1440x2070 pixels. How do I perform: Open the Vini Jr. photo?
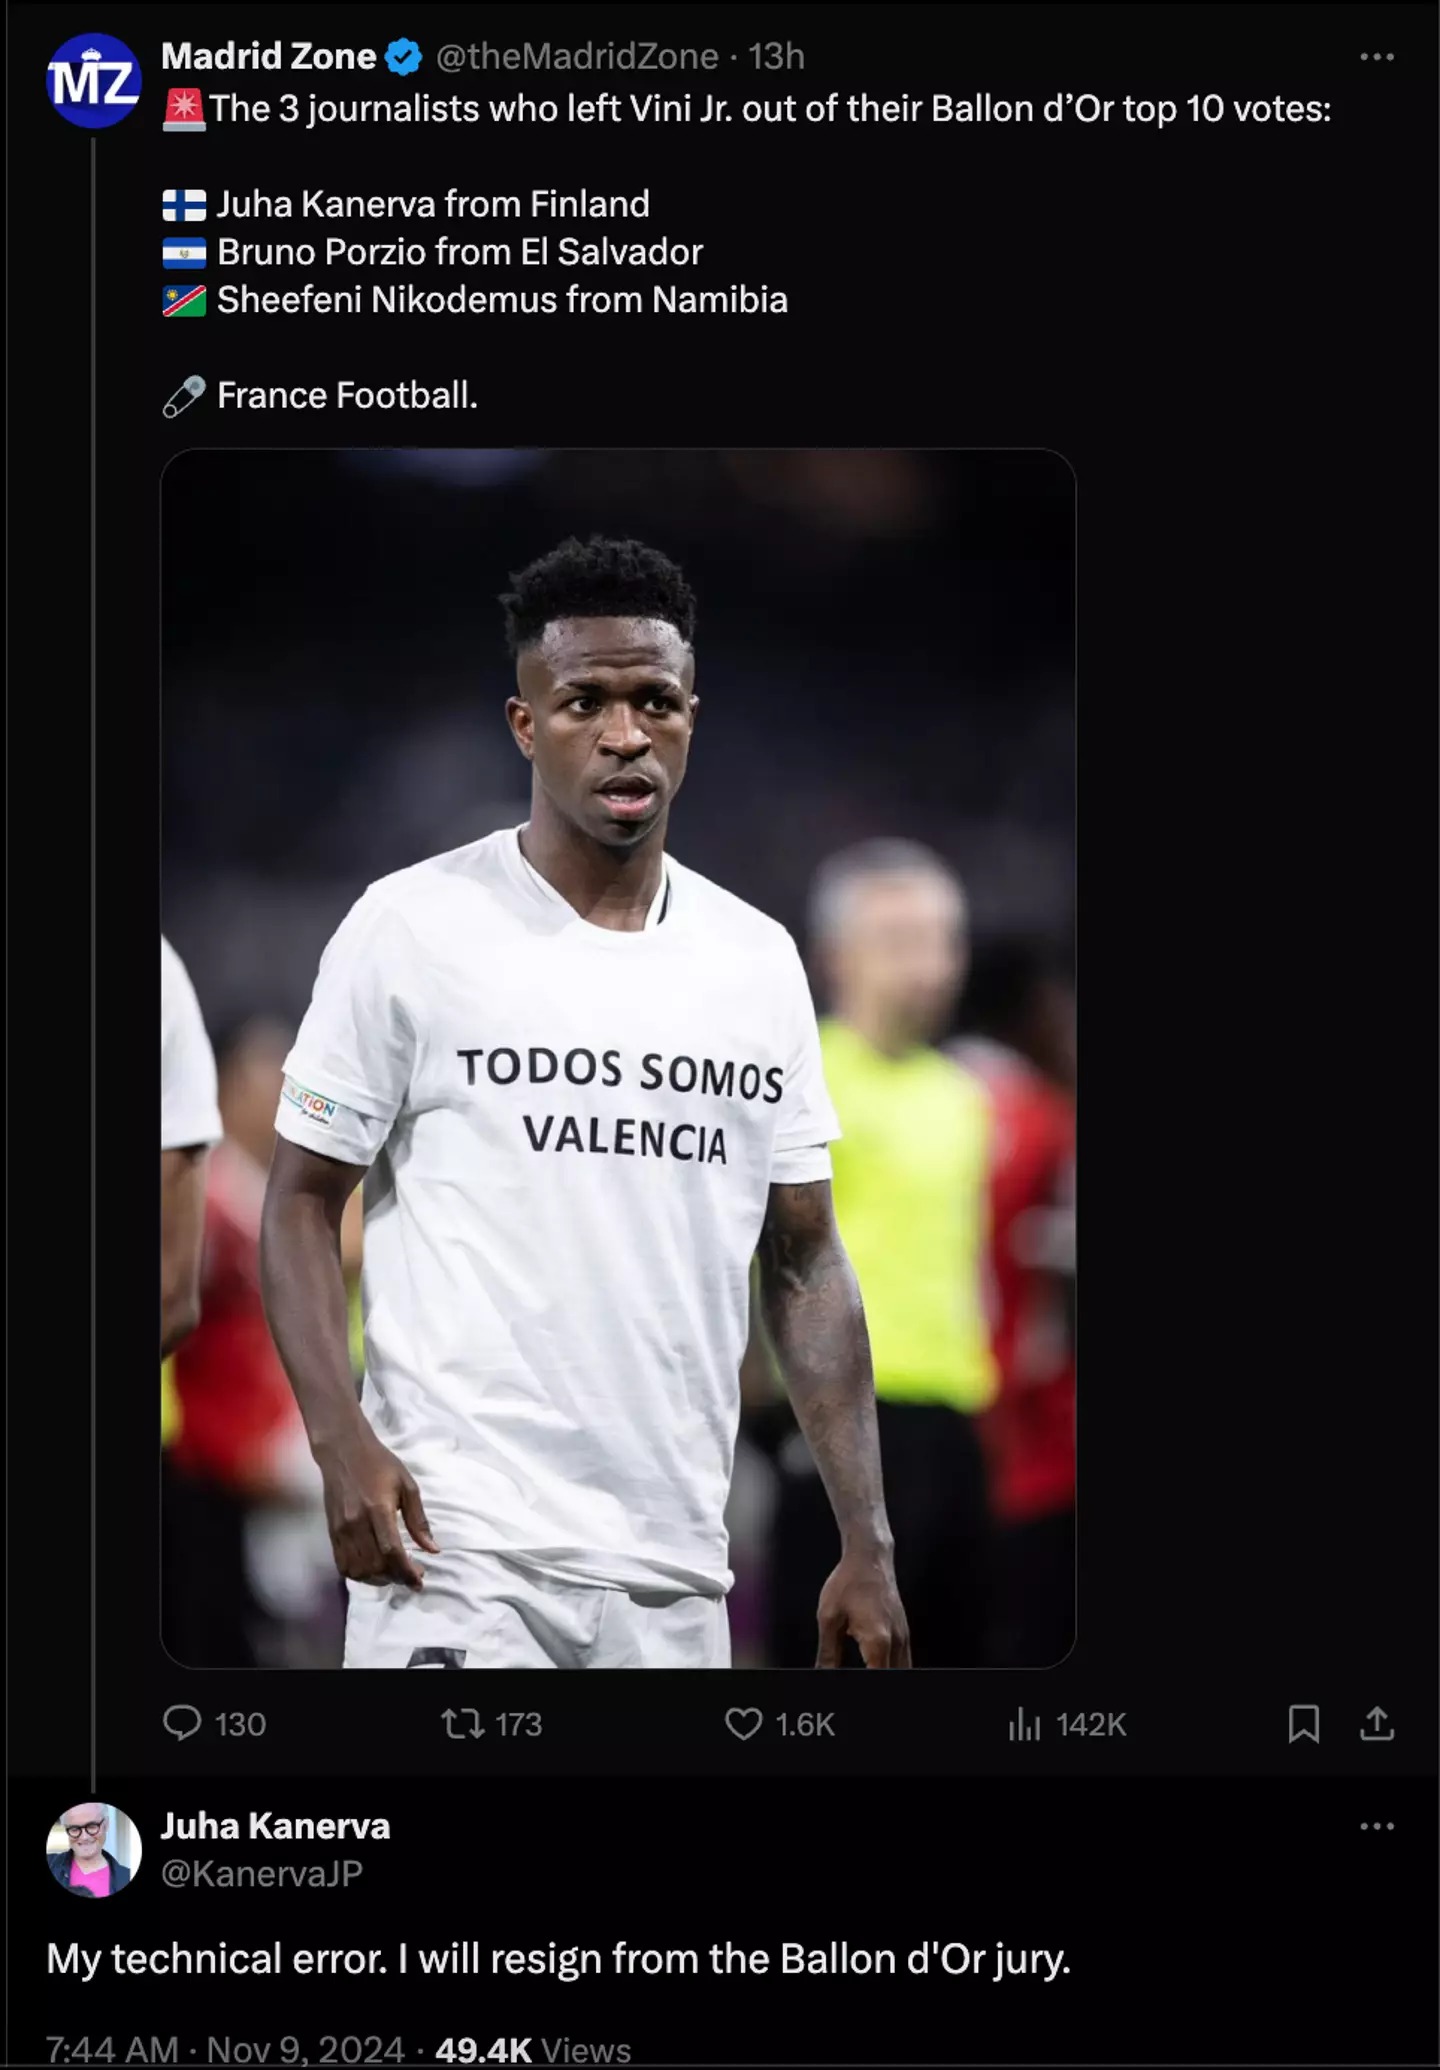(x=618, y=1058)
